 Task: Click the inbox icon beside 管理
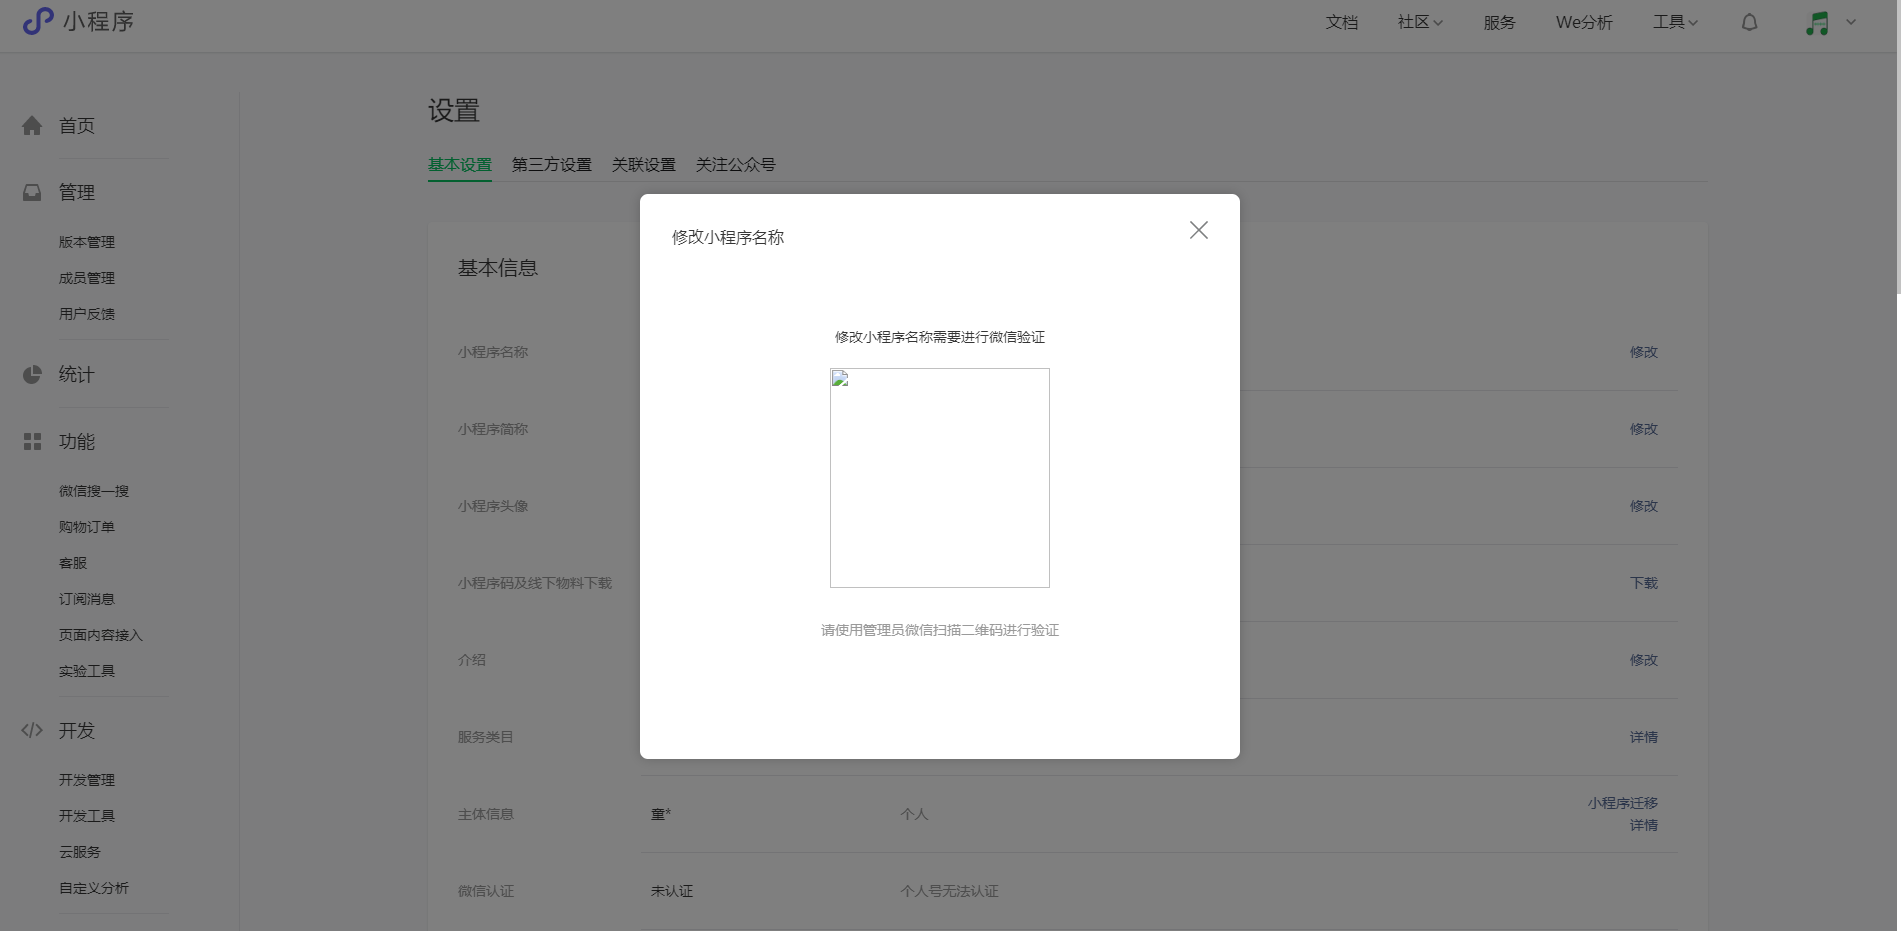32,192
